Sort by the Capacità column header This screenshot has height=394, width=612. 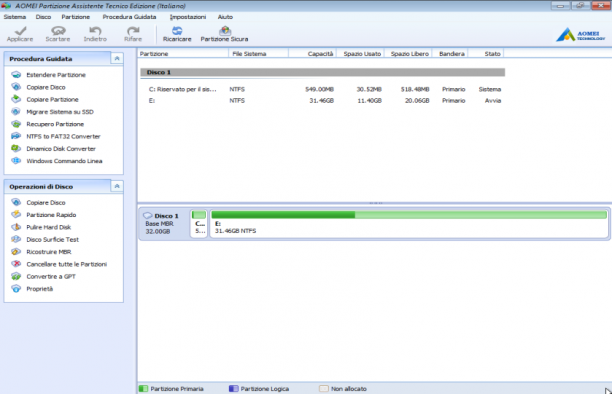click(312, 53)
